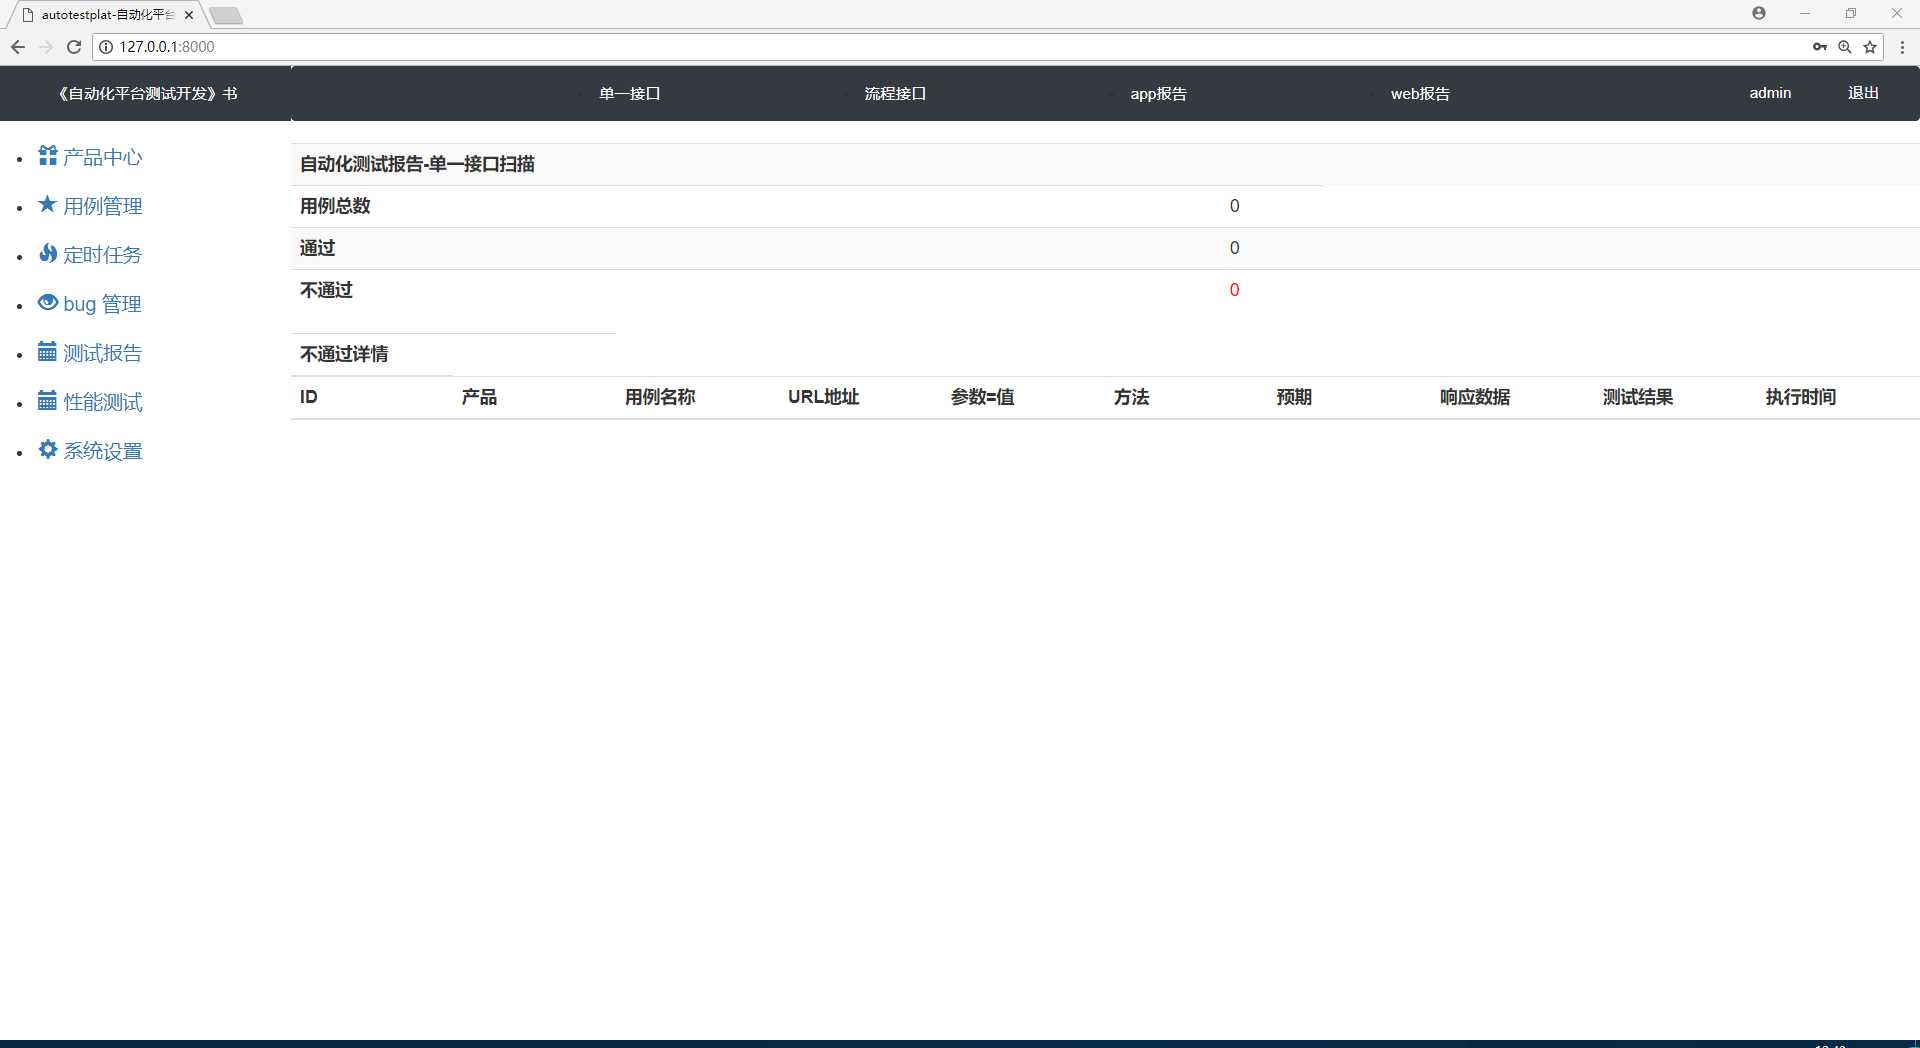Open 单一接口 report menu

[630, 93]
